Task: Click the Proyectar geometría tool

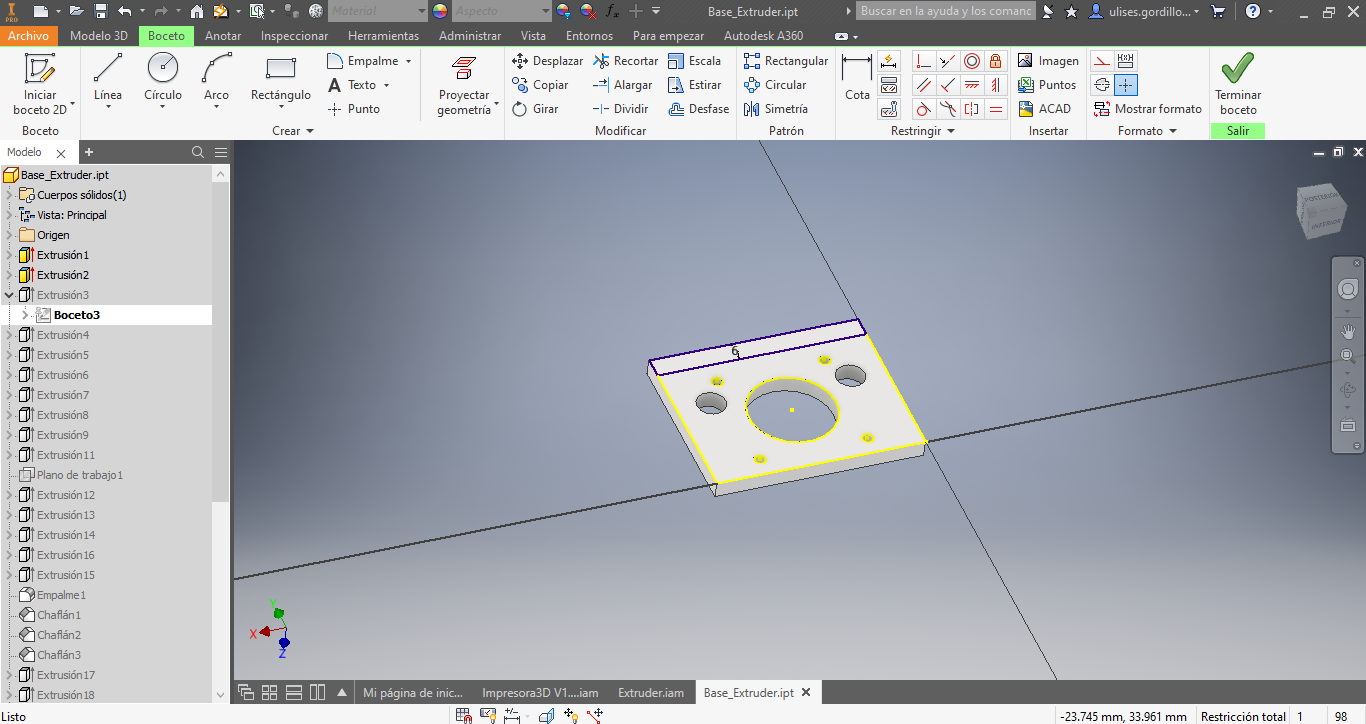Action: click(465, 84)
